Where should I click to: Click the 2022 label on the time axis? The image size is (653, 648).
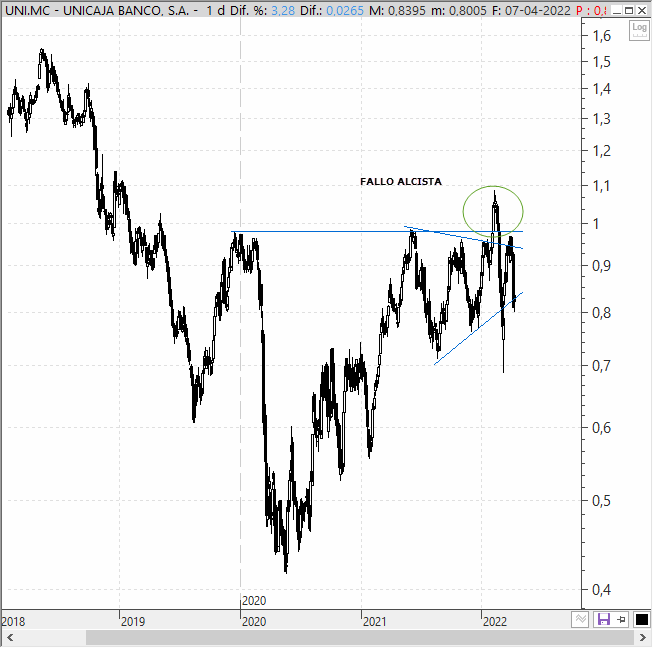pos(495,622)
